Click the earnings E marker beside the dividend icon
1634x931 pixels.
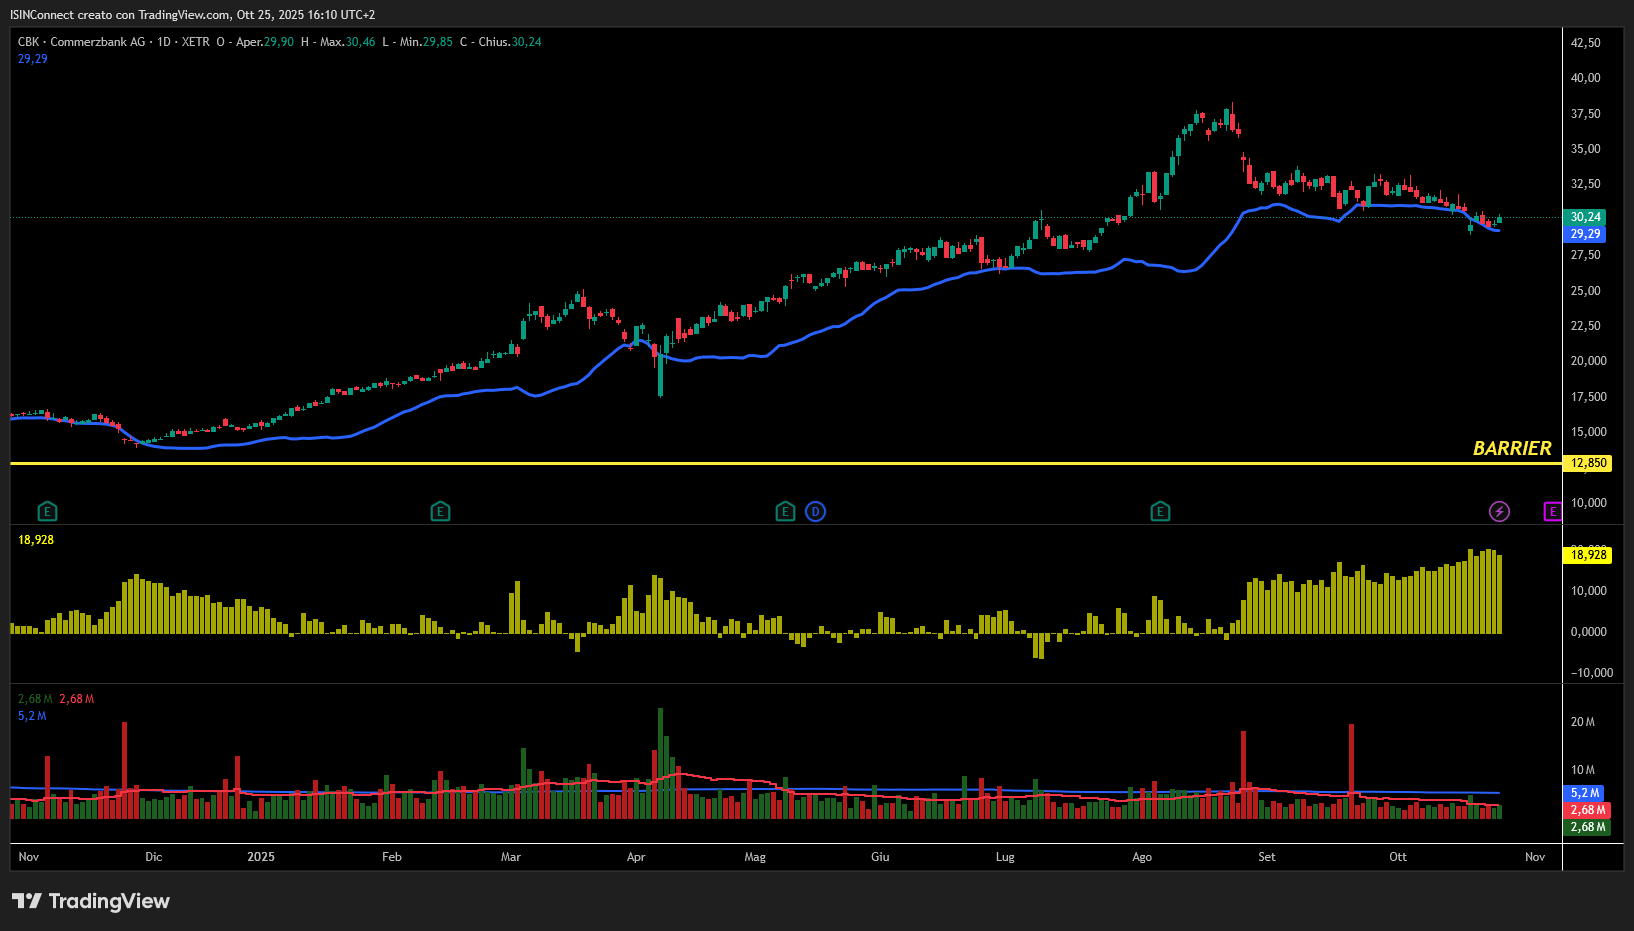coord(785,512)
